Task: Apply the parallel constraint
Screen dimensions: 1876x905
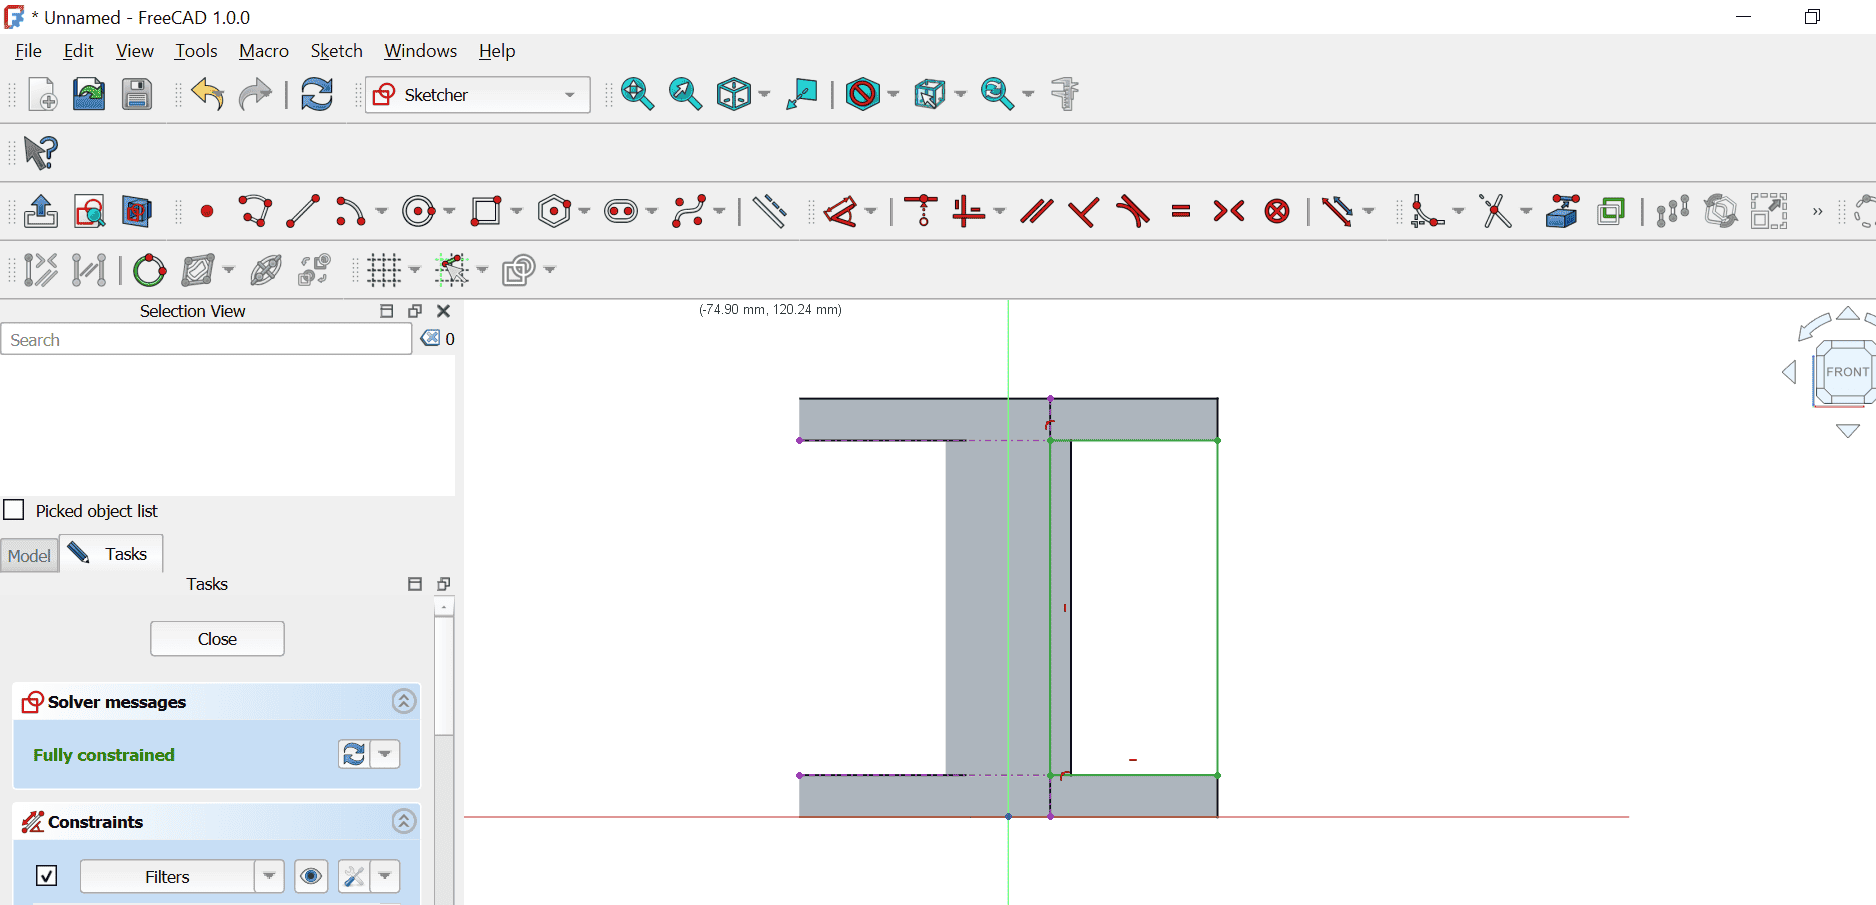Action: [x=1036, y=212]
